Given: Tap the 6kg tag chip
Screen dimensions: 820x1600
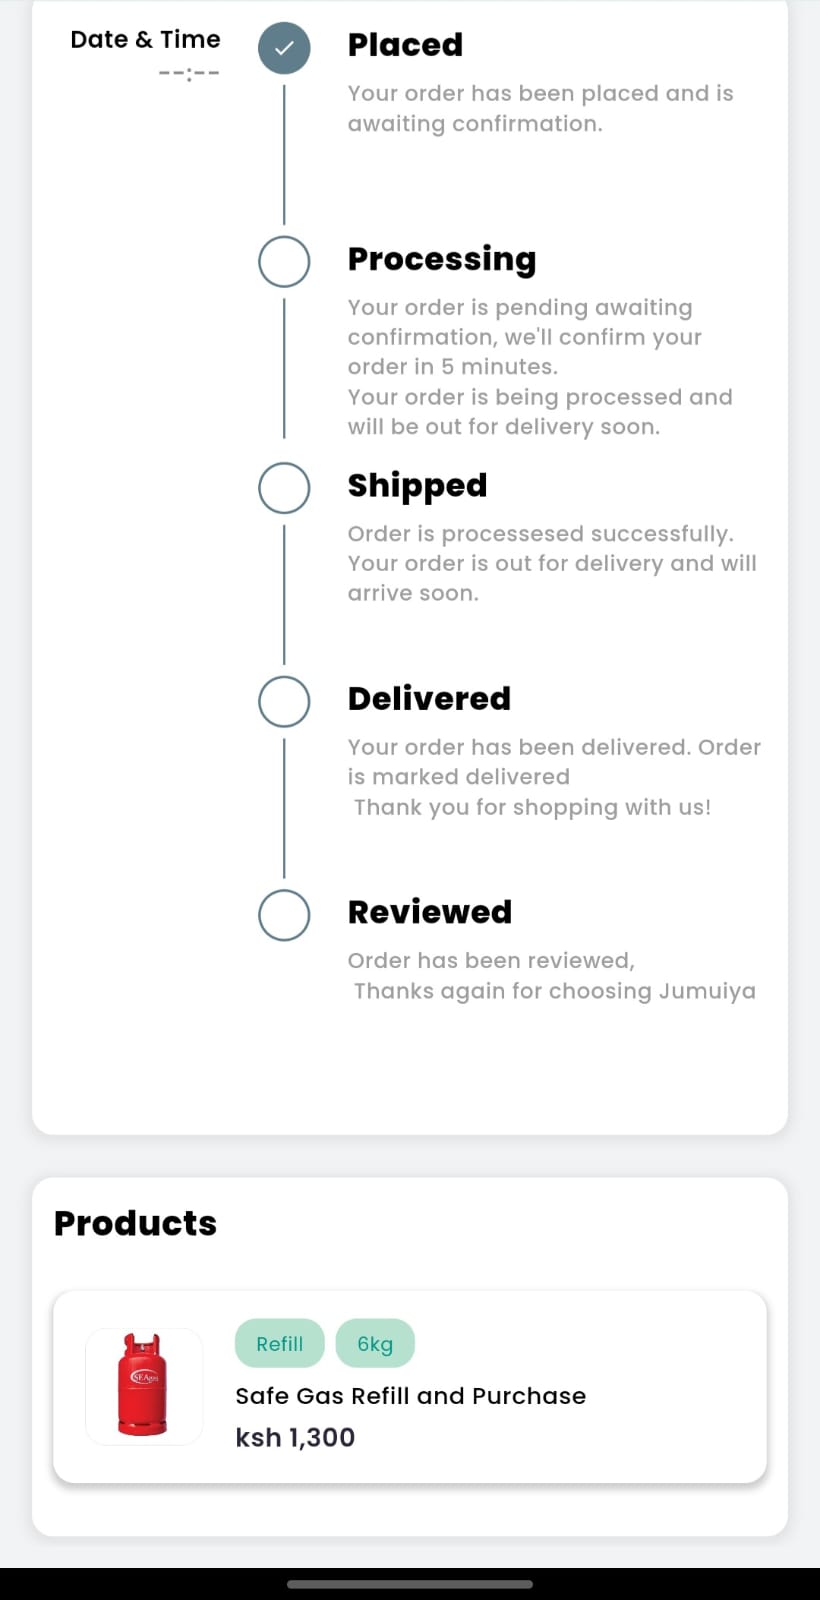Looking at the screenshot, I should pos(375,1343).
